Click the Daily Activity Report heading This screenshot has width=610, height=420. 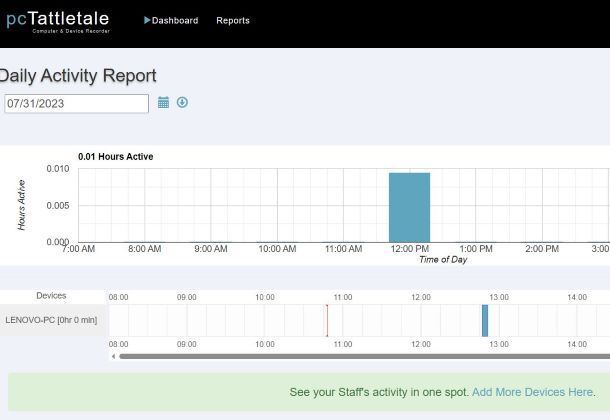point(78,75)
